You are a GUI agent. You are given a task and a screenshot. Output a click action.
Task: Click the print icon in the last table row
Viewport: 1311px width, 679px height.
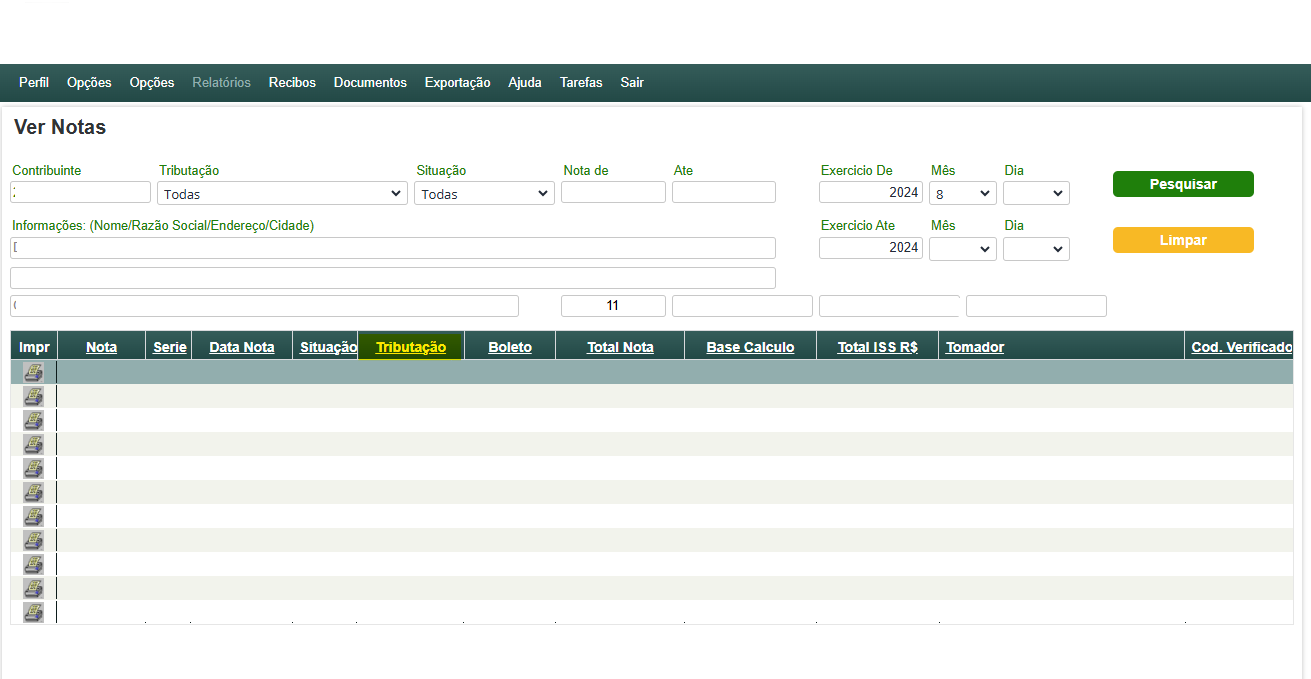(34, 612)
